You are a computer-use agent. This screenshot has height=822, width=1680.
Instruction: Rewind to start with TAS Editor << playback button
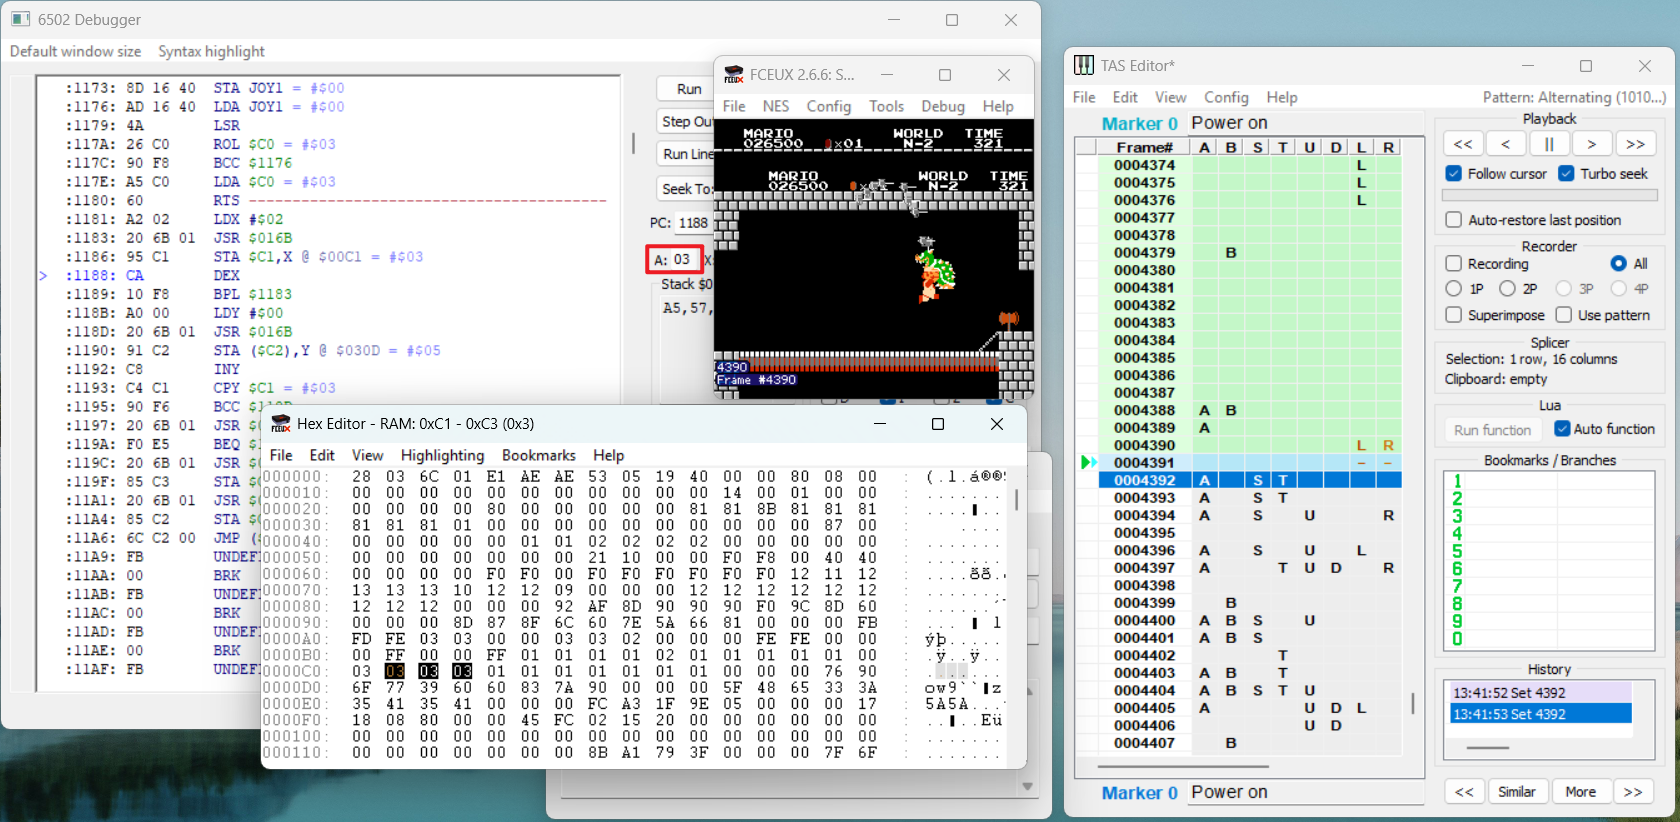coord(1462,144)
